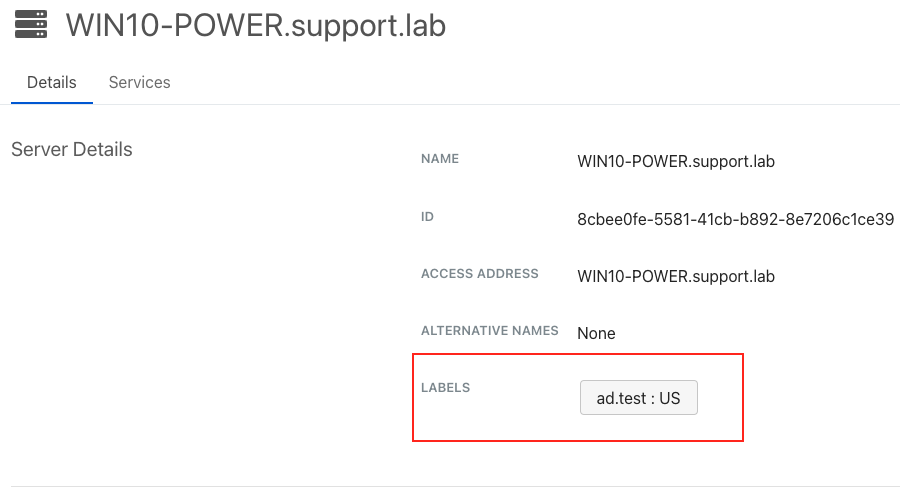
Task: Click the NAME field label
Action: (x=440, y=159)
